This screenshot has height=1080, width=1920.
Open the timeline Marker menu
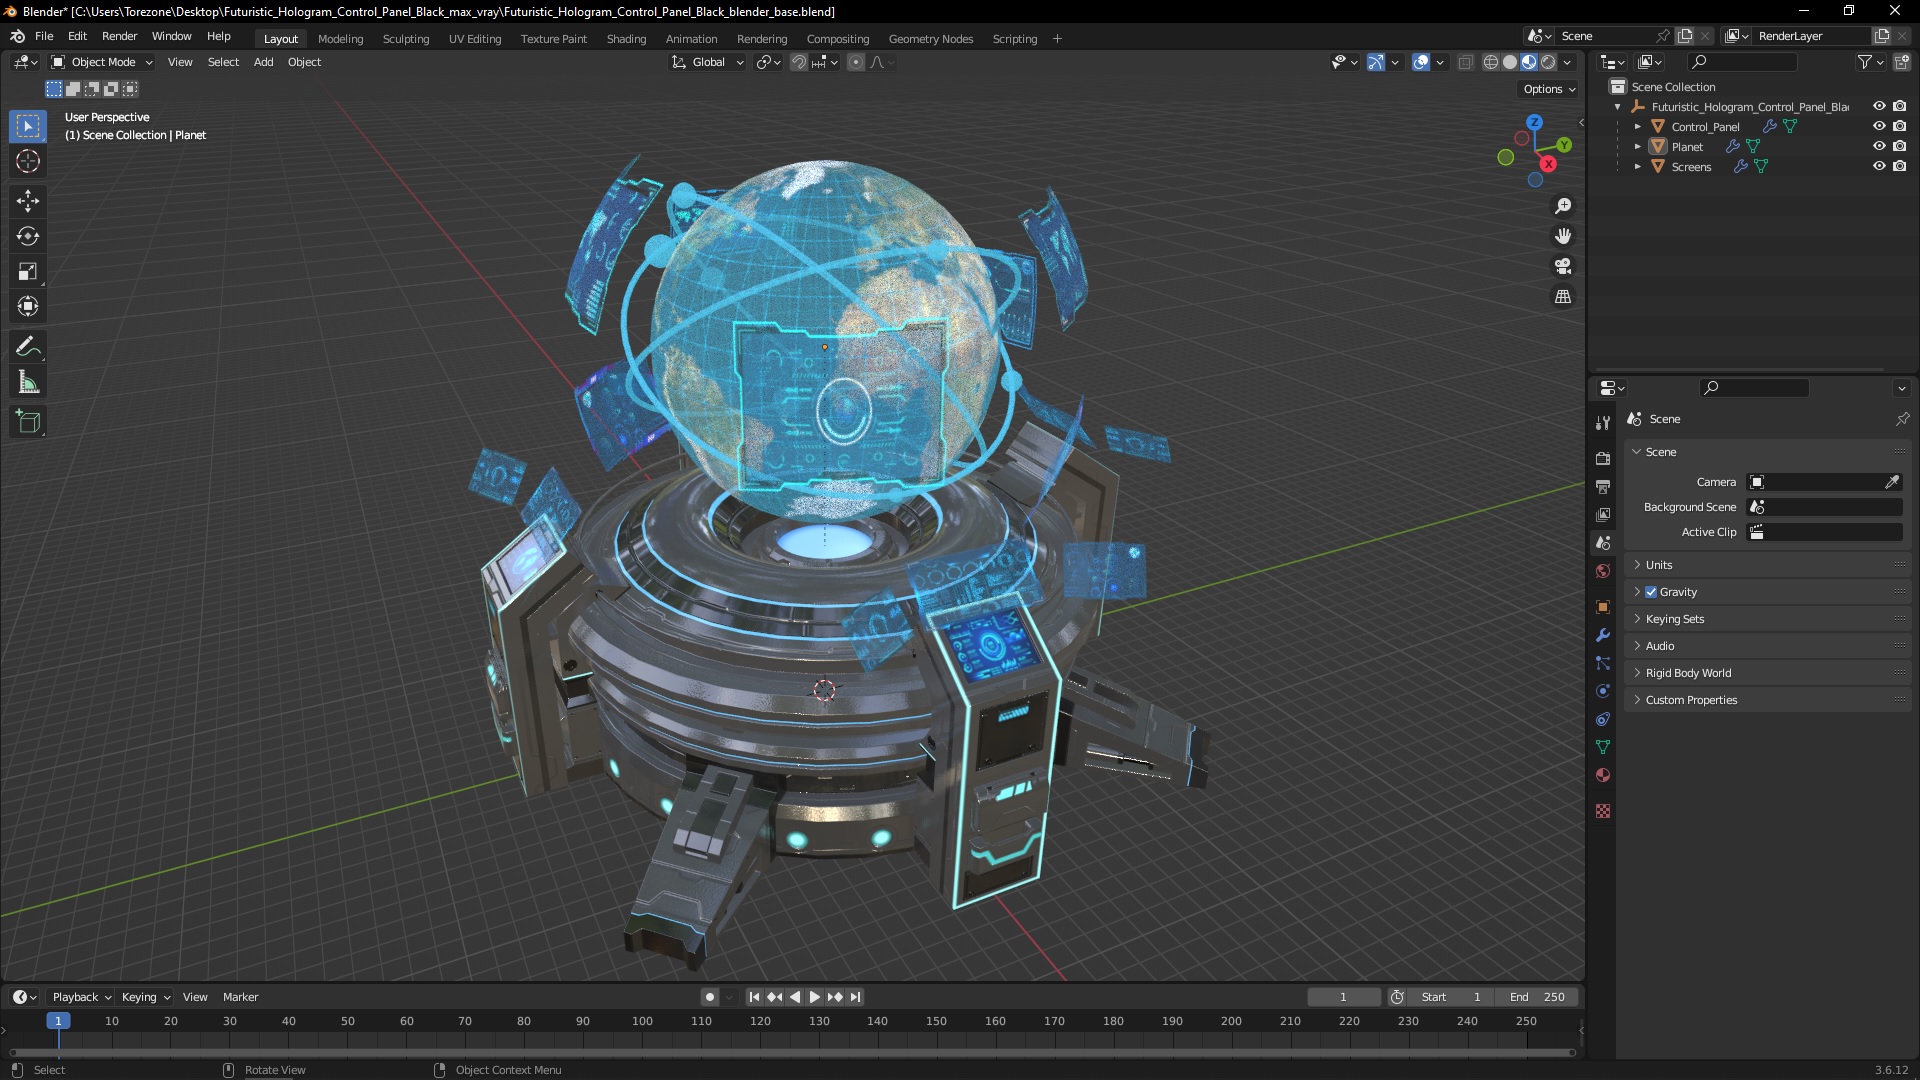pyautogui.click(x=240, y=997)
